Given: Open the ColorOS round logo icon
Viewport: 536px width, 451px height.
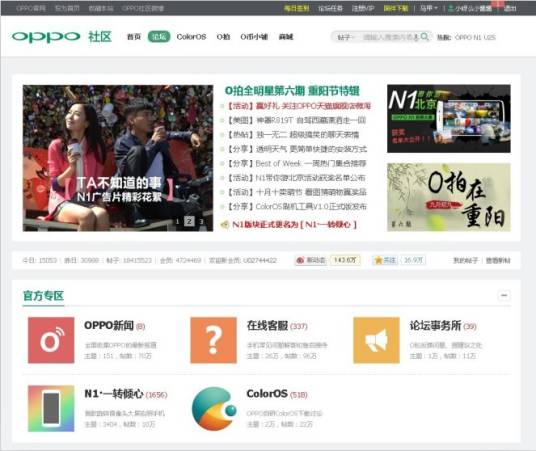Looking at the screenshot, I should 213,408.
